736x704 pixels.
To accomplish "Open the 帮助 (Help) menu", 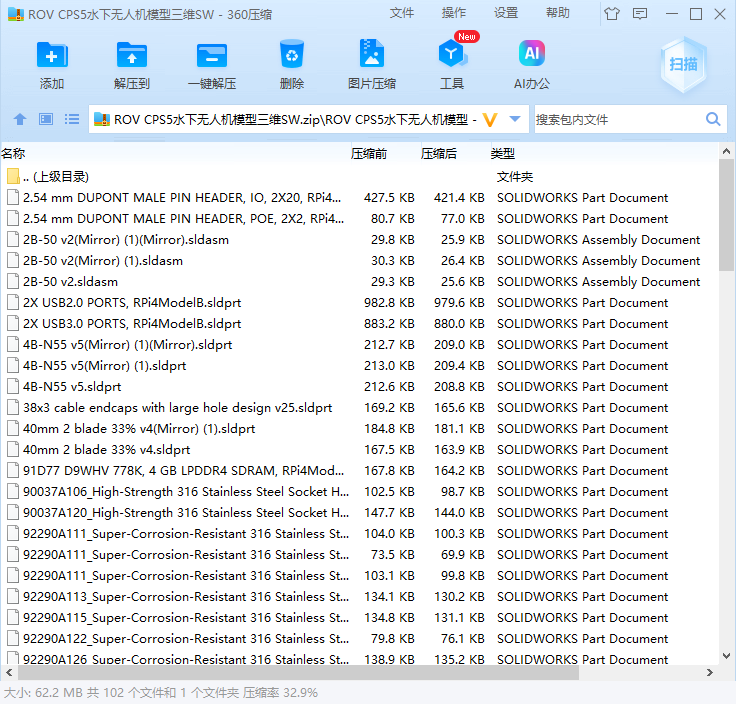I will pos(558,13).
